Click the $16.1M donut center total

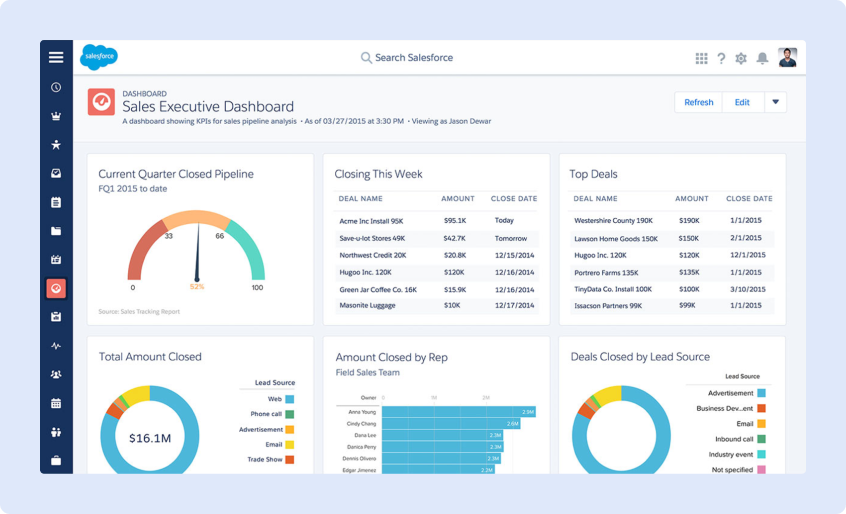pos(150,438)
